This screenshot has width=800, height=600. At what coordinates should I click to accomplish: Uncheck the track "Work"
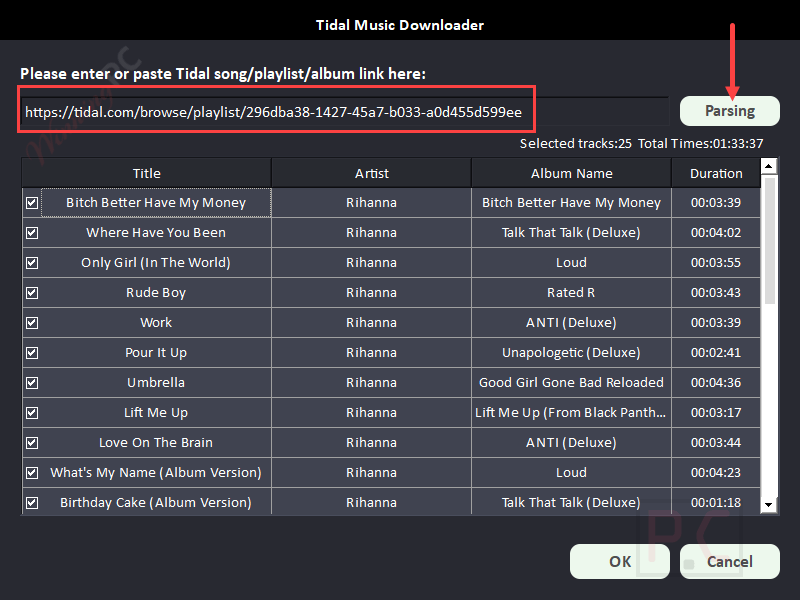[x=31, y=322]
